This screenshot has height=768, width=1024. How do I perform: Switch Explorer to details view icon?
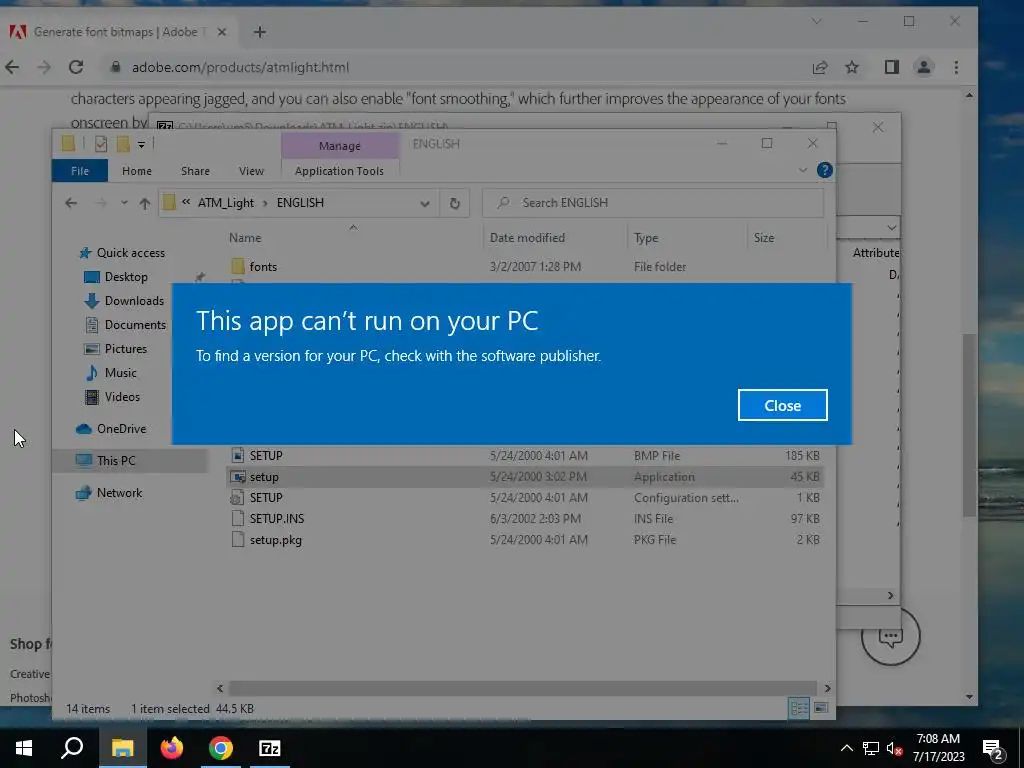[799, 708]
